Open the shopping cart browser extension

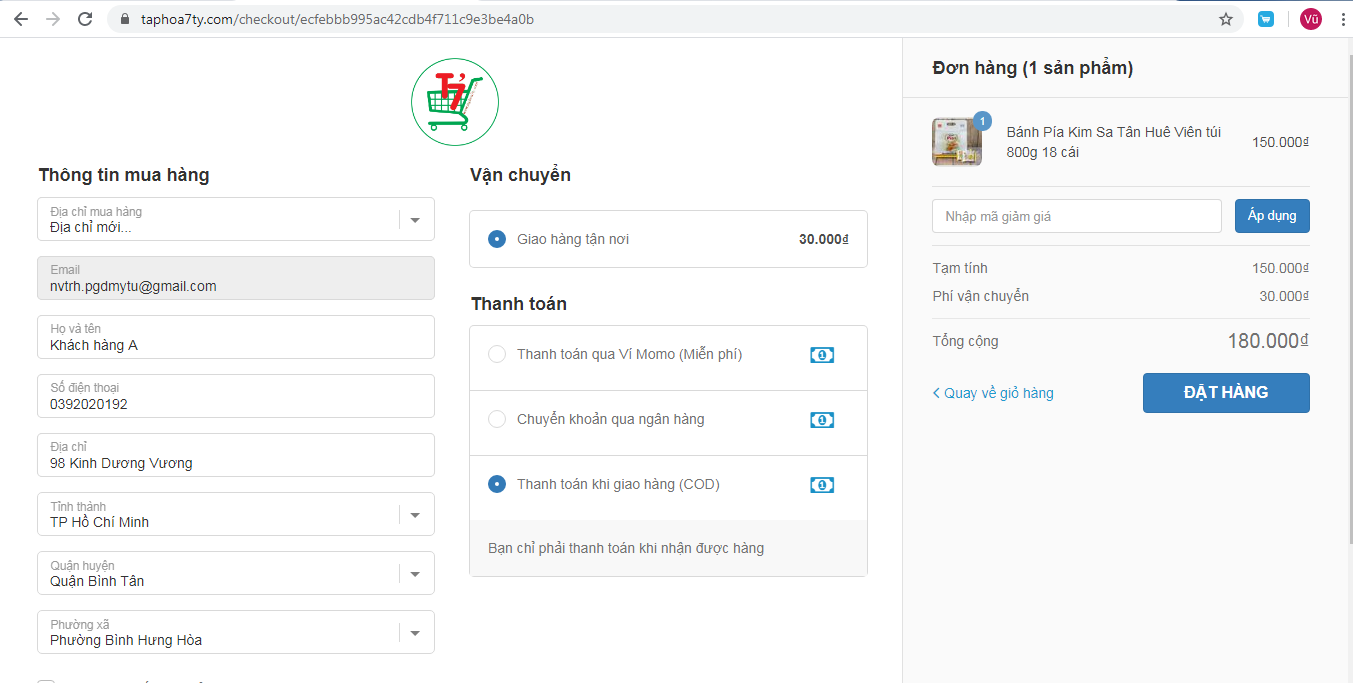[1266, 19]
